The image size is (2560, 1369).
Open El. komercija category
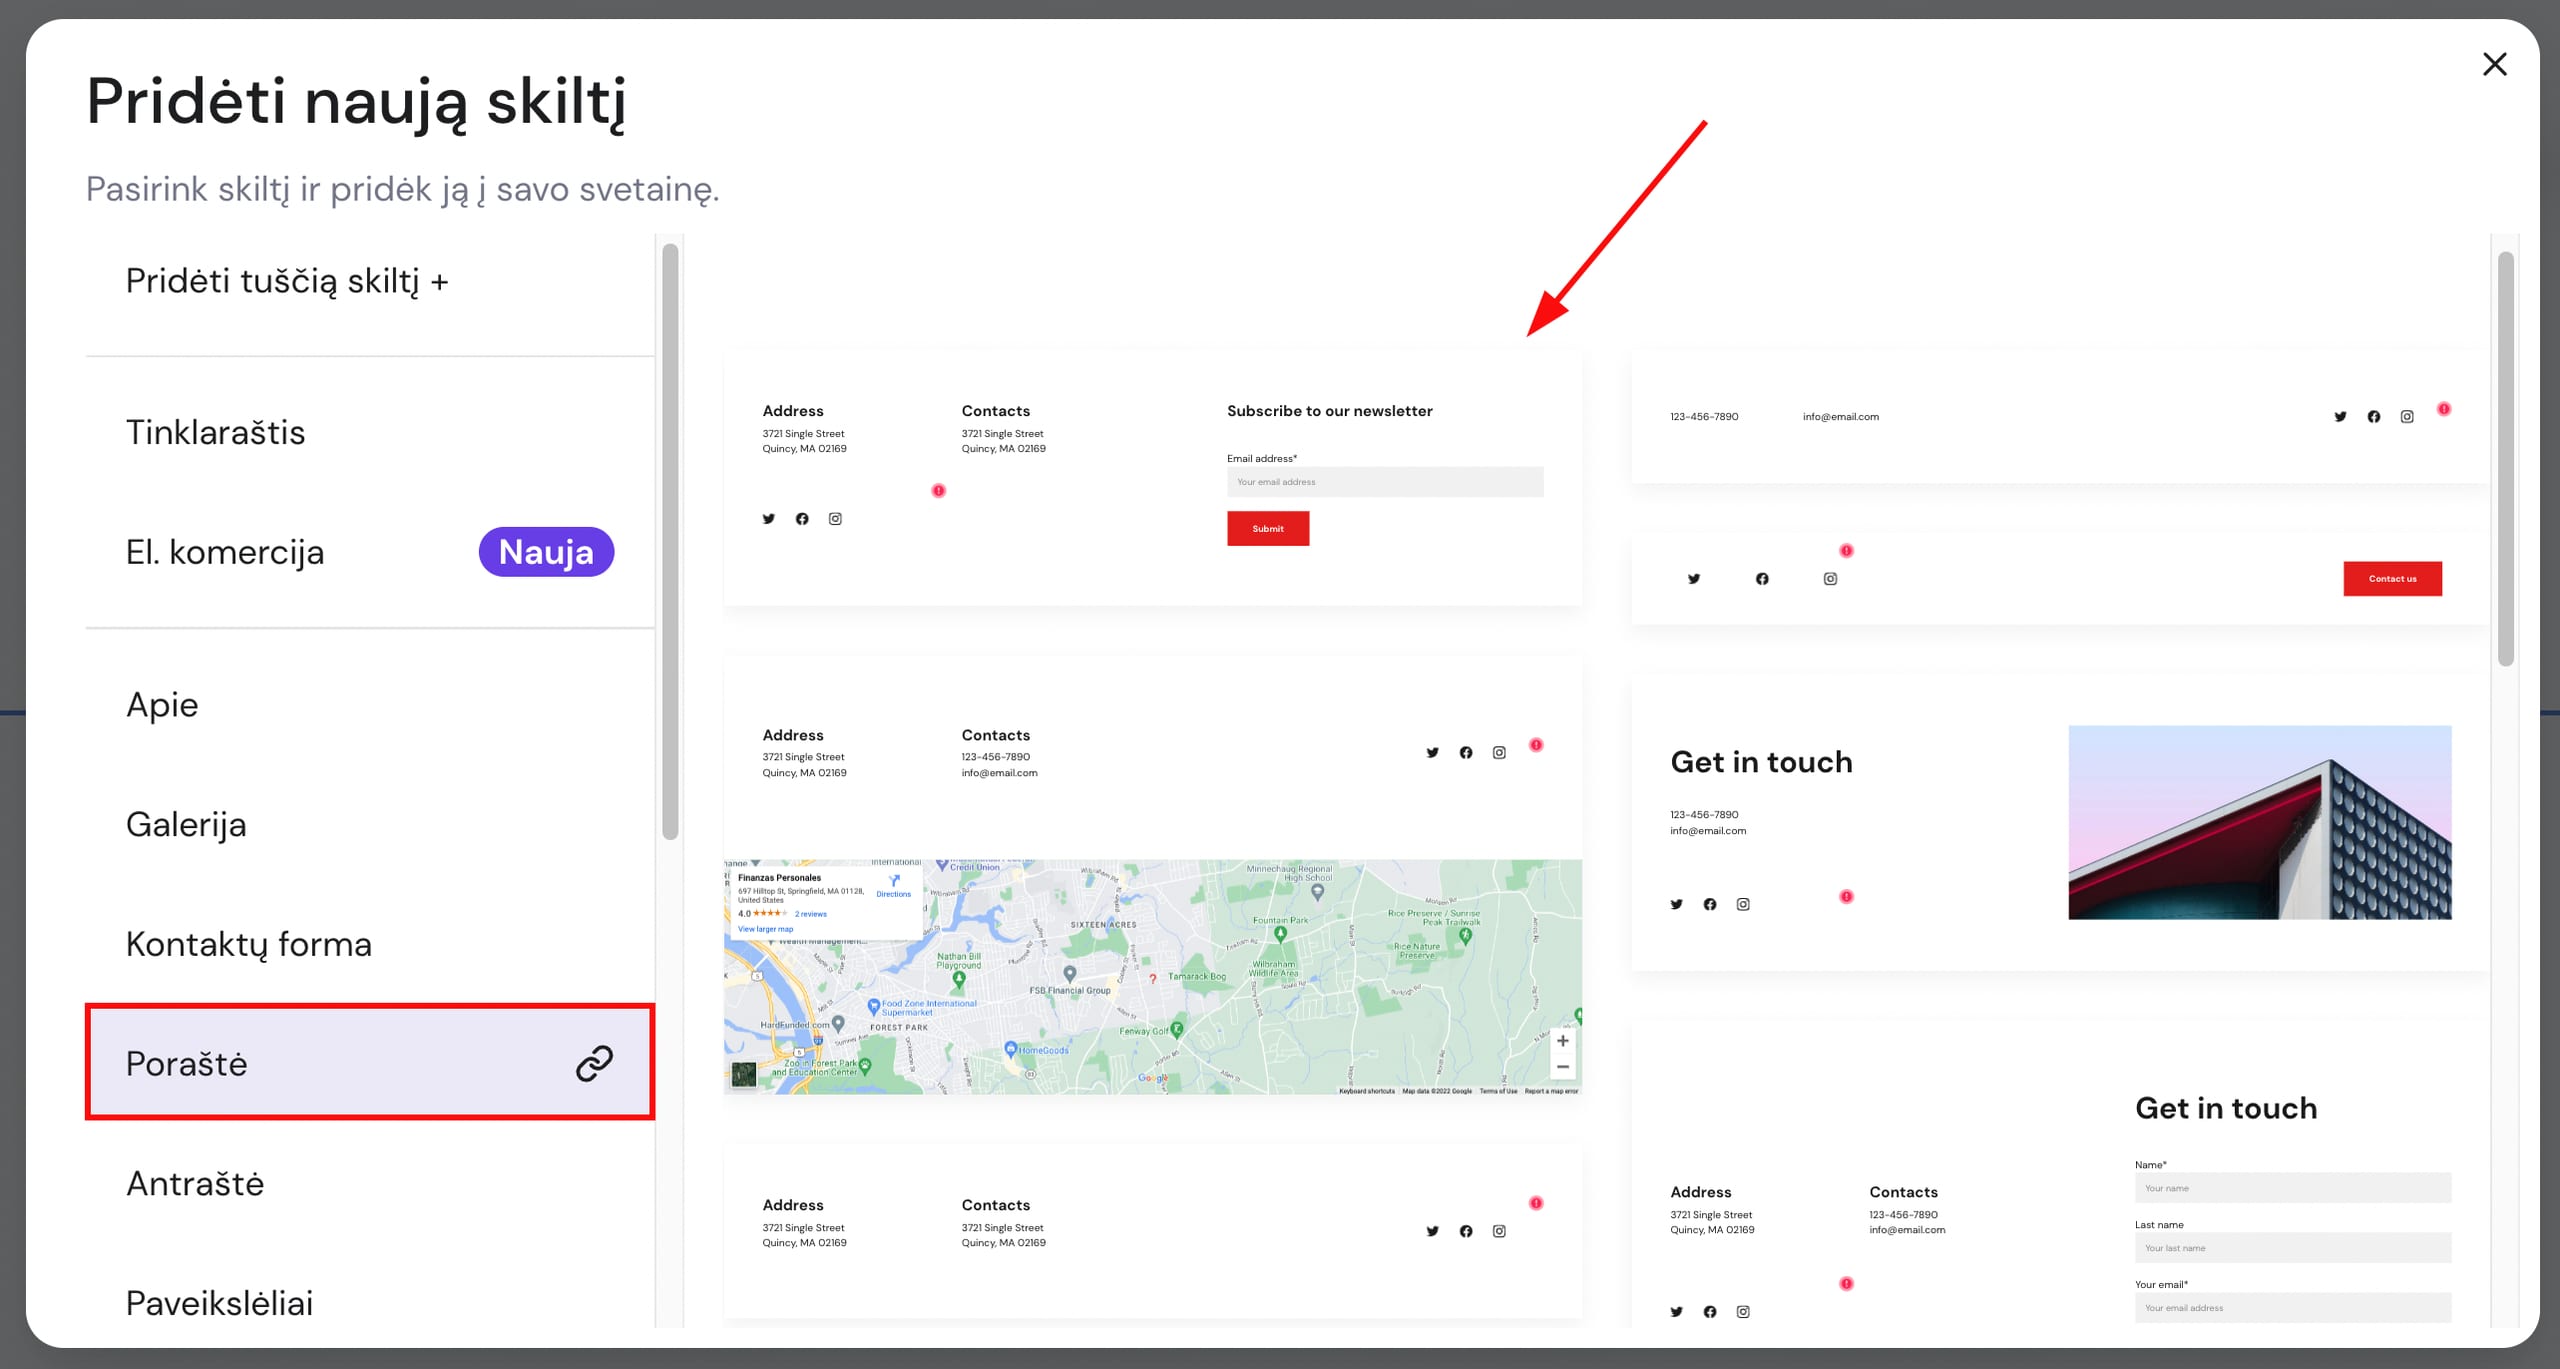225,552
